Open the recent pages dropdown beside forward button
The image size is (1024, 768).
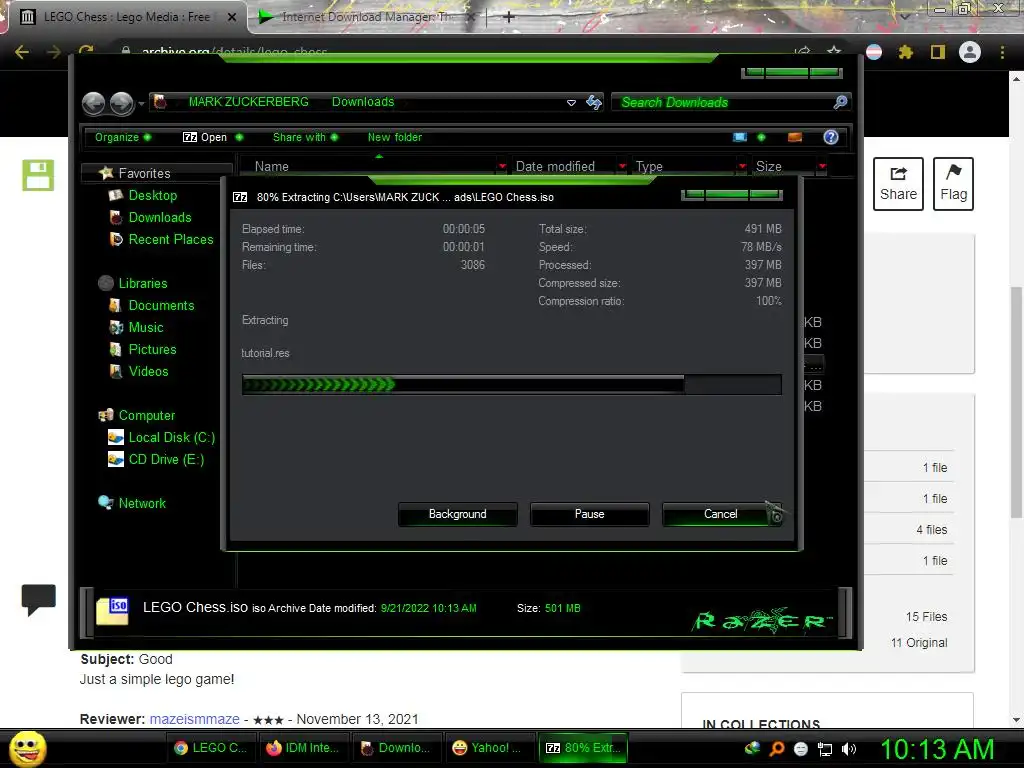[141, 103]
